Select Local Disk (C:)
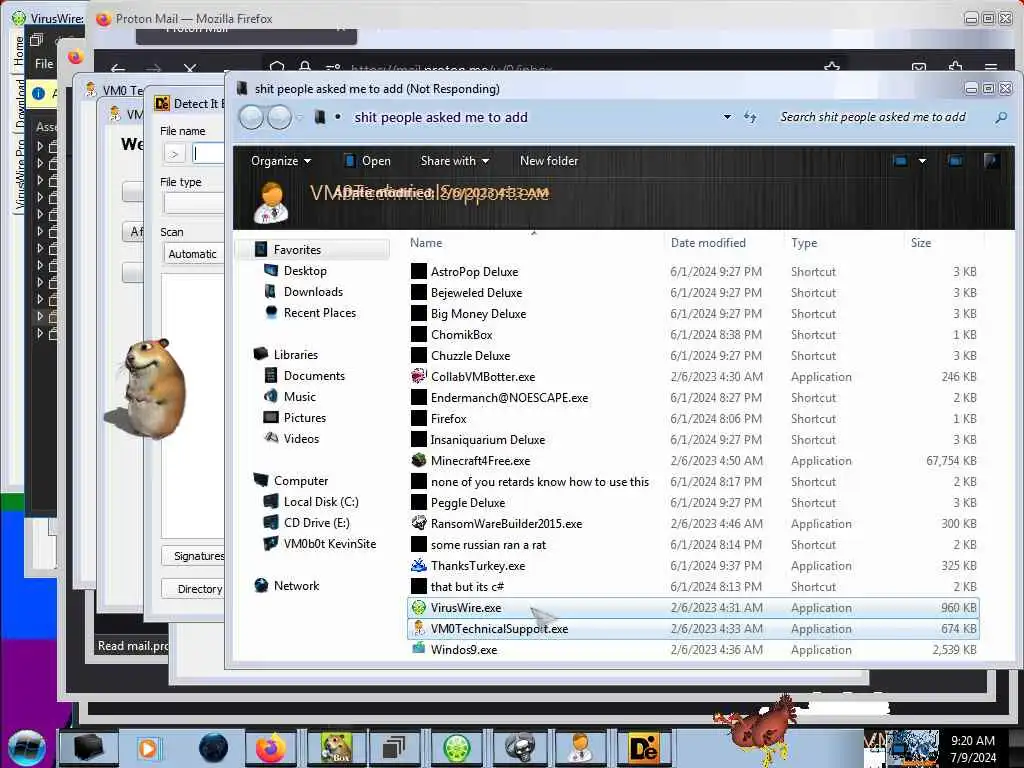Viewport: 1024px width, 768px height. tap(321, 502)
